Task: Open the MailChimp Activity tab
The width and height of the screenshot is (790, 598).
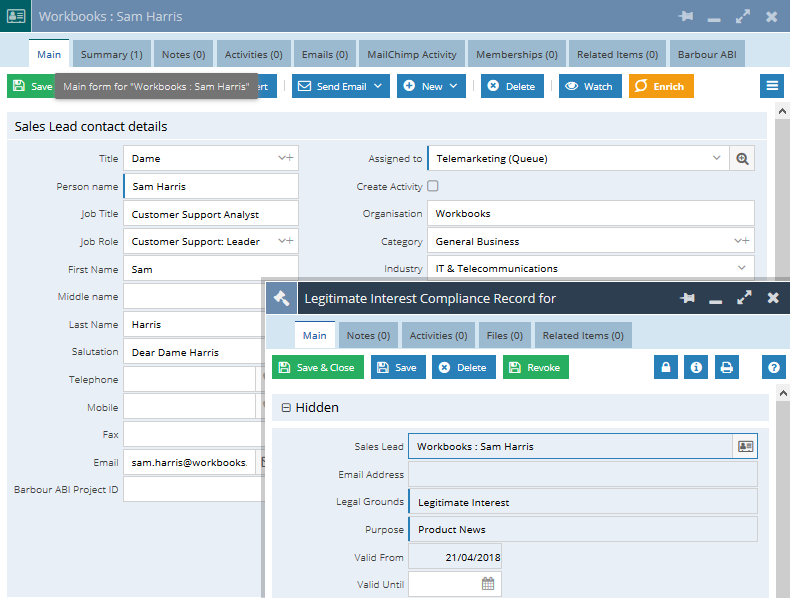Action: [x=412, y=54]
